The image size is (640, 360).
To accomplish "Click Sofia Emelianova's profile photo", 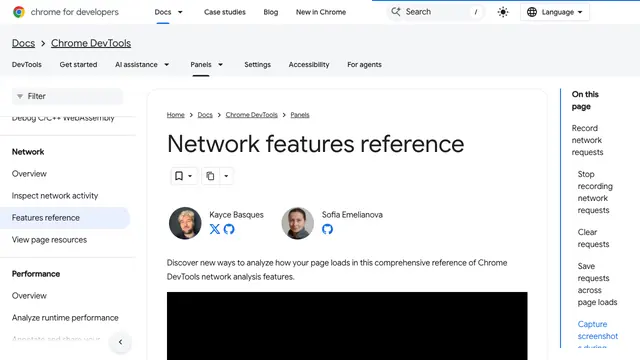I will [298, 223].
